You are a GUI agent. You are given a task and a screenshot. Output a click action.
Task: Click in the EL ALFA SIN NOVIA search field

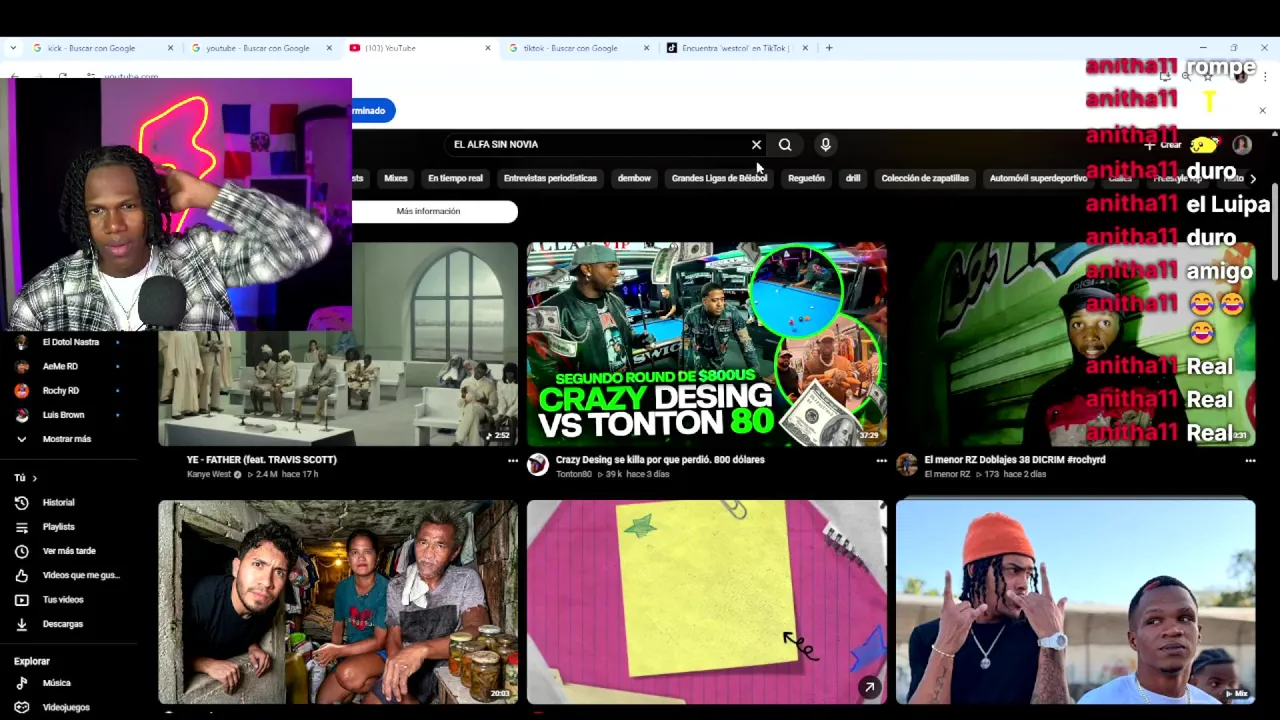point(598,145)
